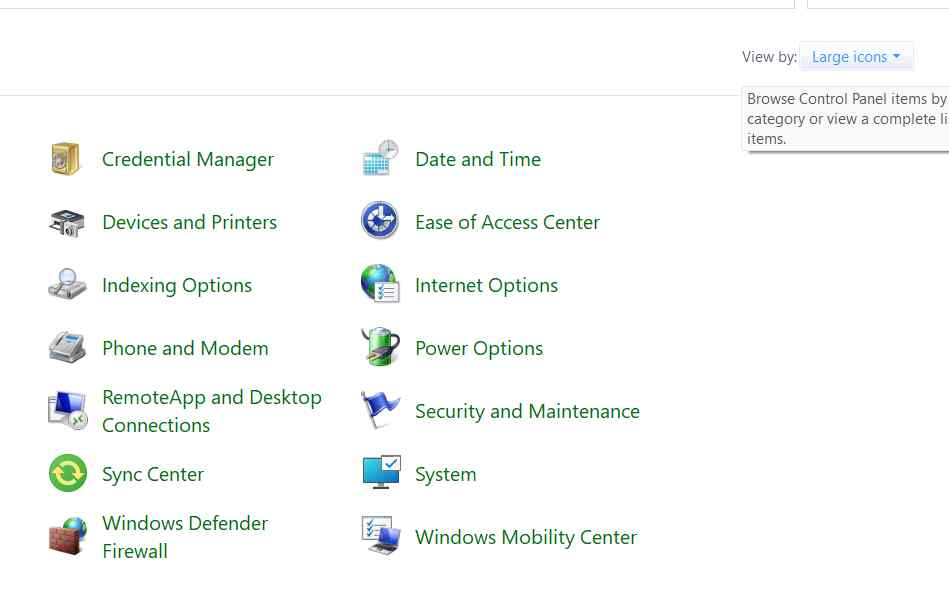
Task: Open RemoteApp and Desktop Connections link
Action: click(212, 411)
